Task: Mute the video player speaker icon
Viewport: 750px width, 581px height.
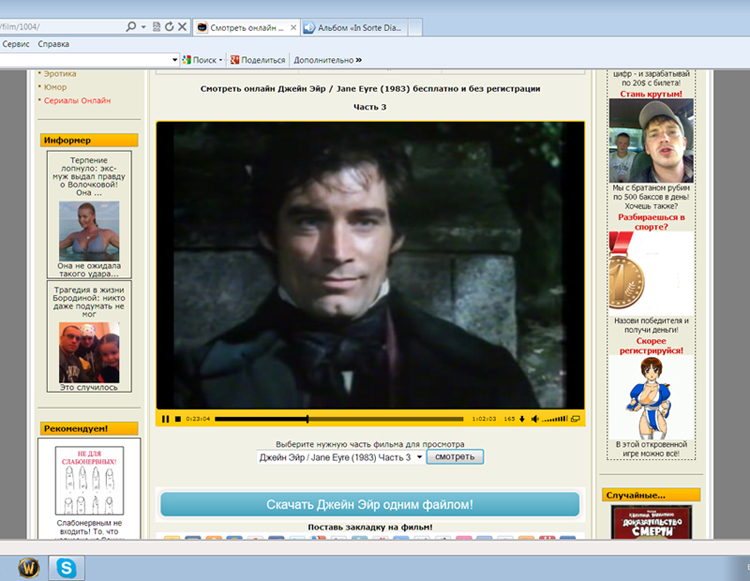Action: (535, 419)
